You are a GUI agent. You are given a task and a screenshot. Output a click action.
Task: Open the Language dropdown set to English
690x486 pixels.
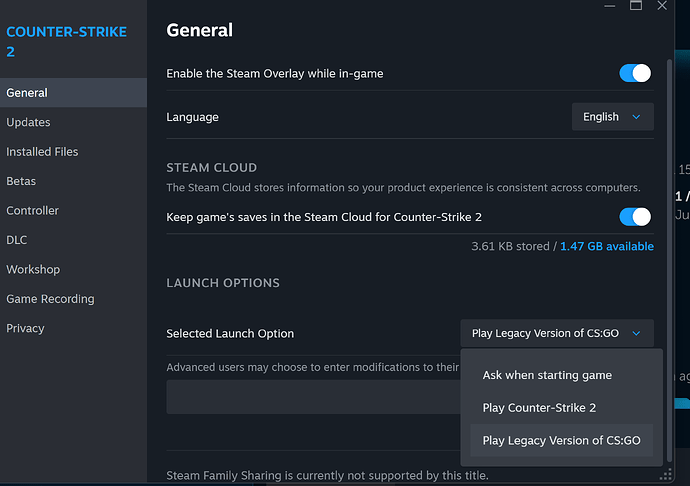[613, 117]
